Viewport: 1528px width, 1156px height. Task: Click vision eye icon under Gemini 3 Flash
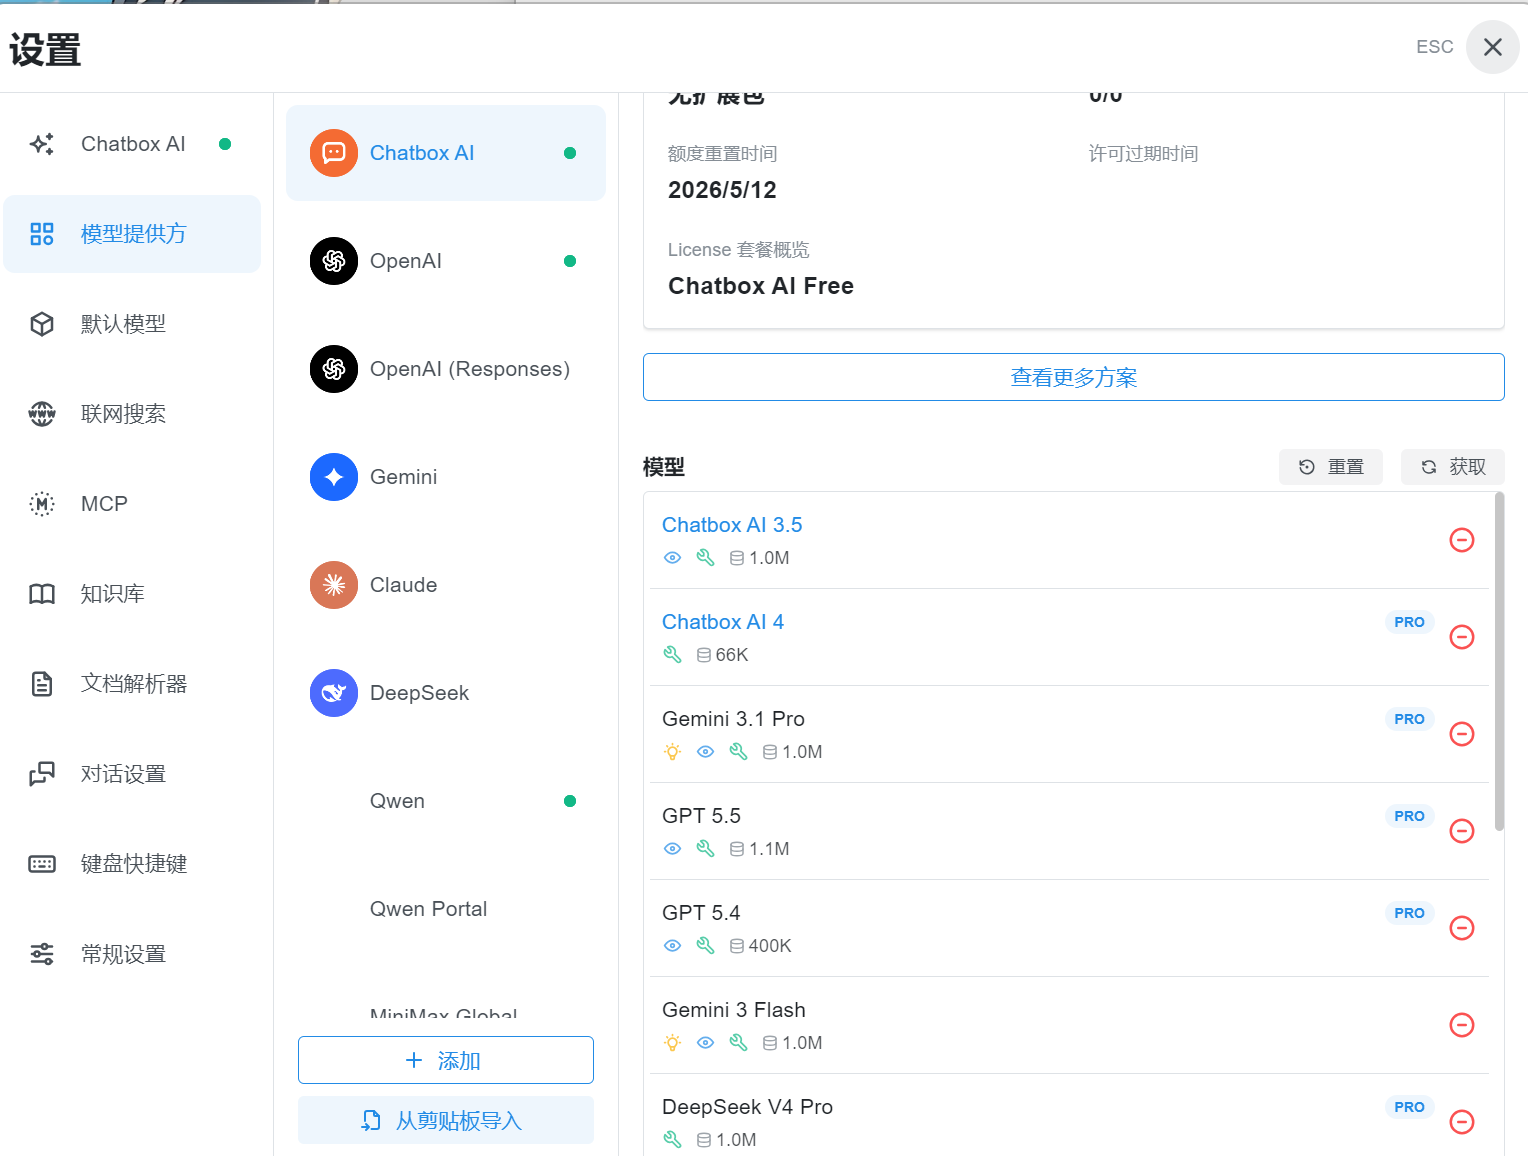click(706, 1043)
